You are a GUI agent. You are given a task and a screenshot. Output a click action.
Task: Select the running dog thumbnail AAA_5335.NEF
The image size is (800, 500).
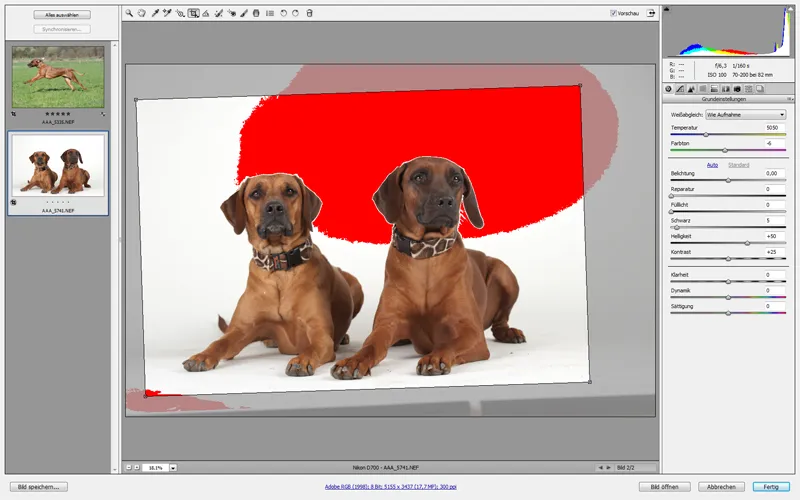coord(58,77)
